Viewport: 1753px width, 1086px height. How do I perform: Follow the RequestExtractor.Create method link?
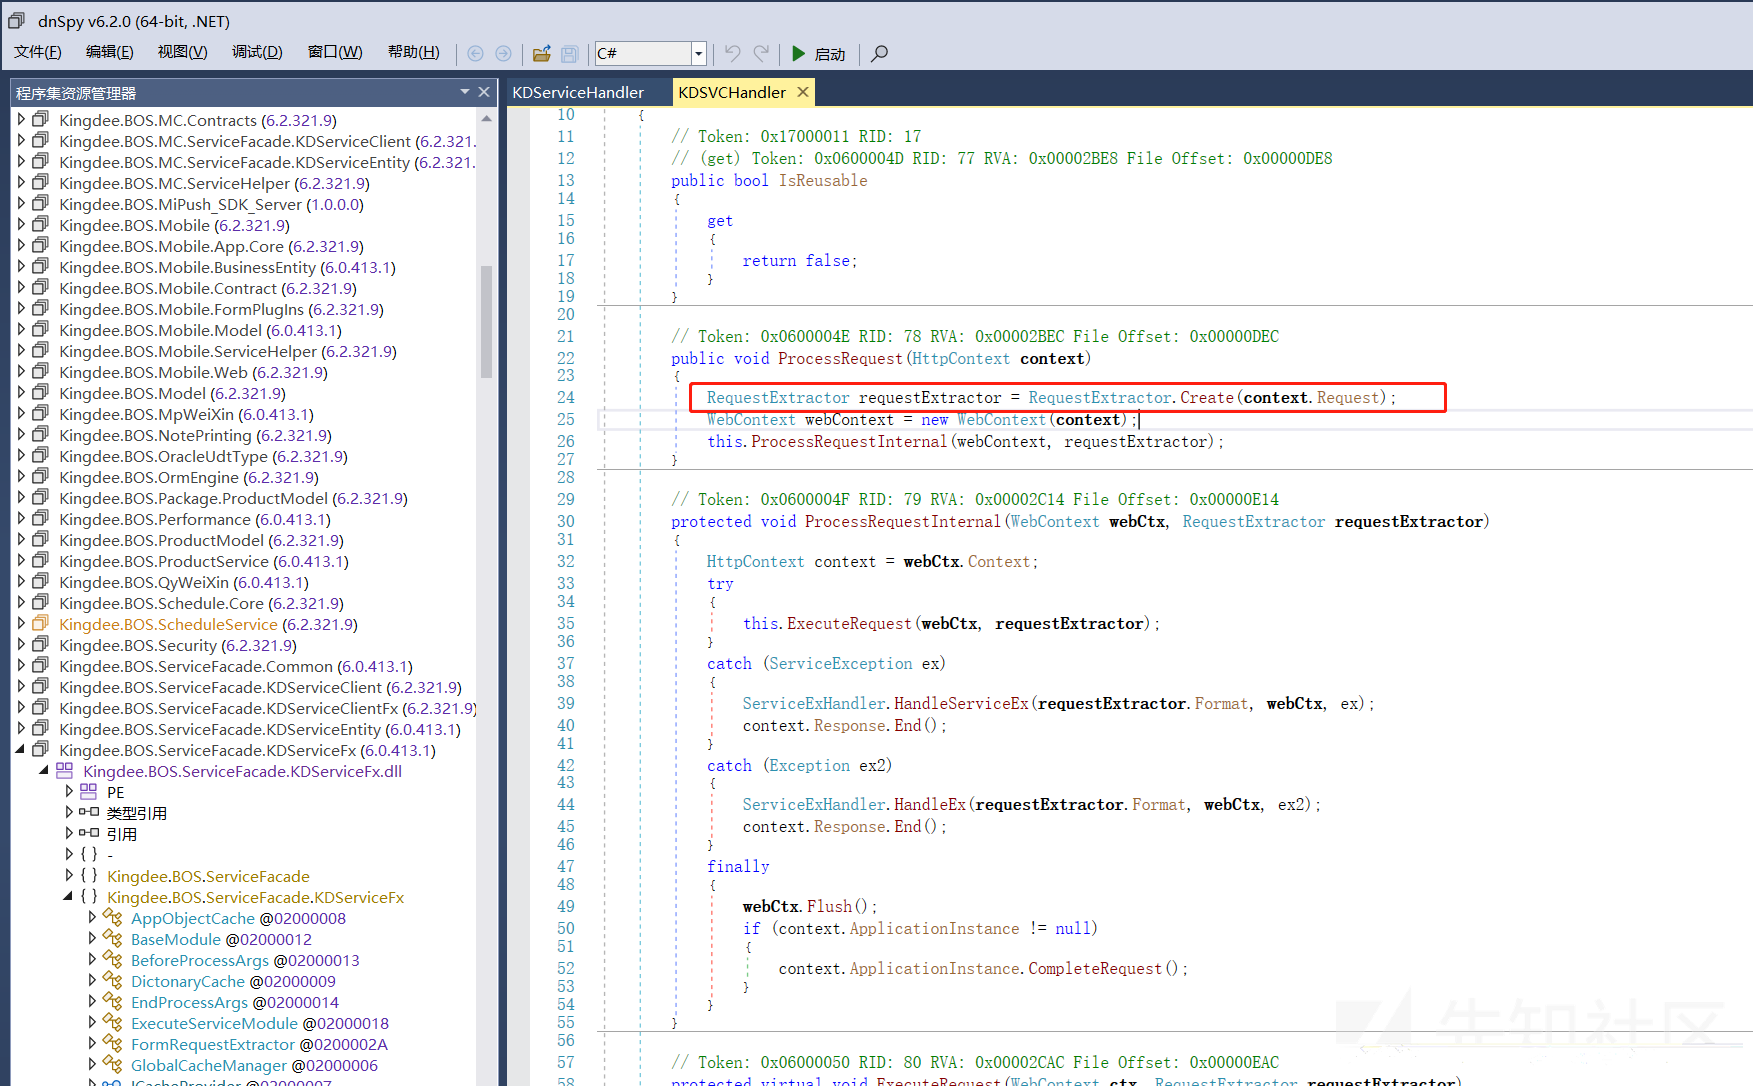[1207, 397]
